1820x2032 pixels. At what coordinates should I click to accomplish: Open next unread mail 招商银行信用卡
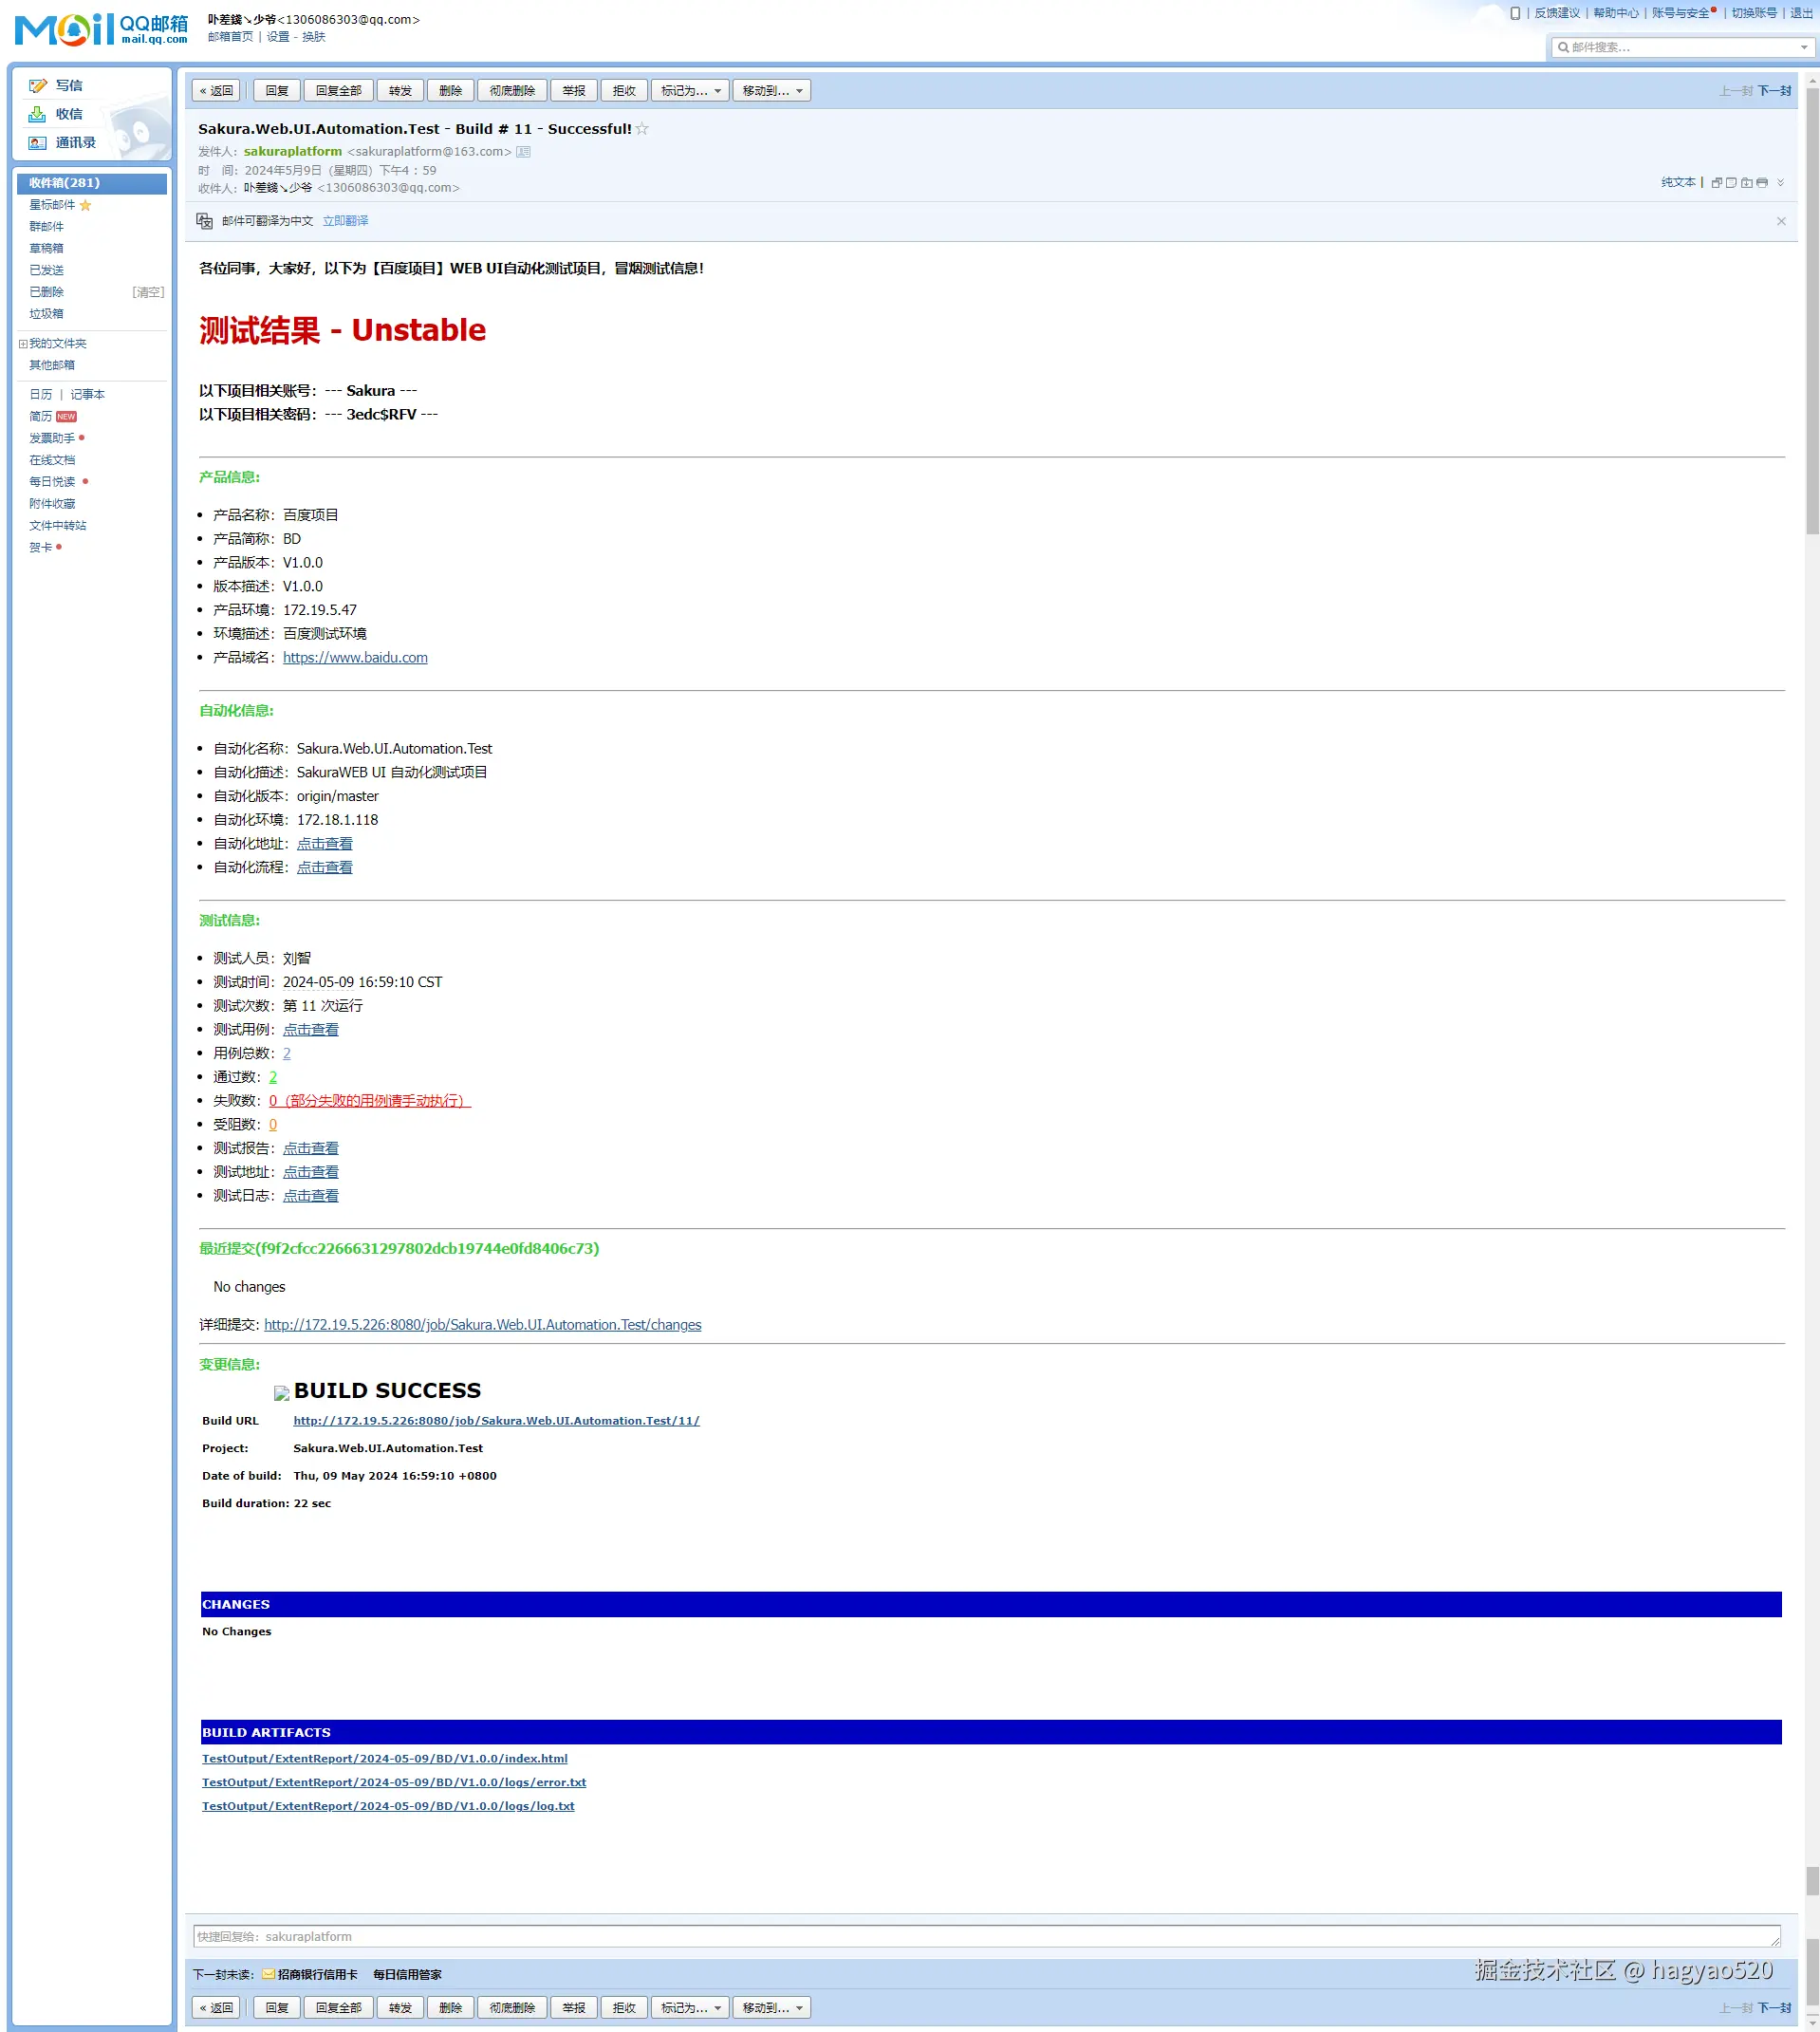(x=318, y=1975)
